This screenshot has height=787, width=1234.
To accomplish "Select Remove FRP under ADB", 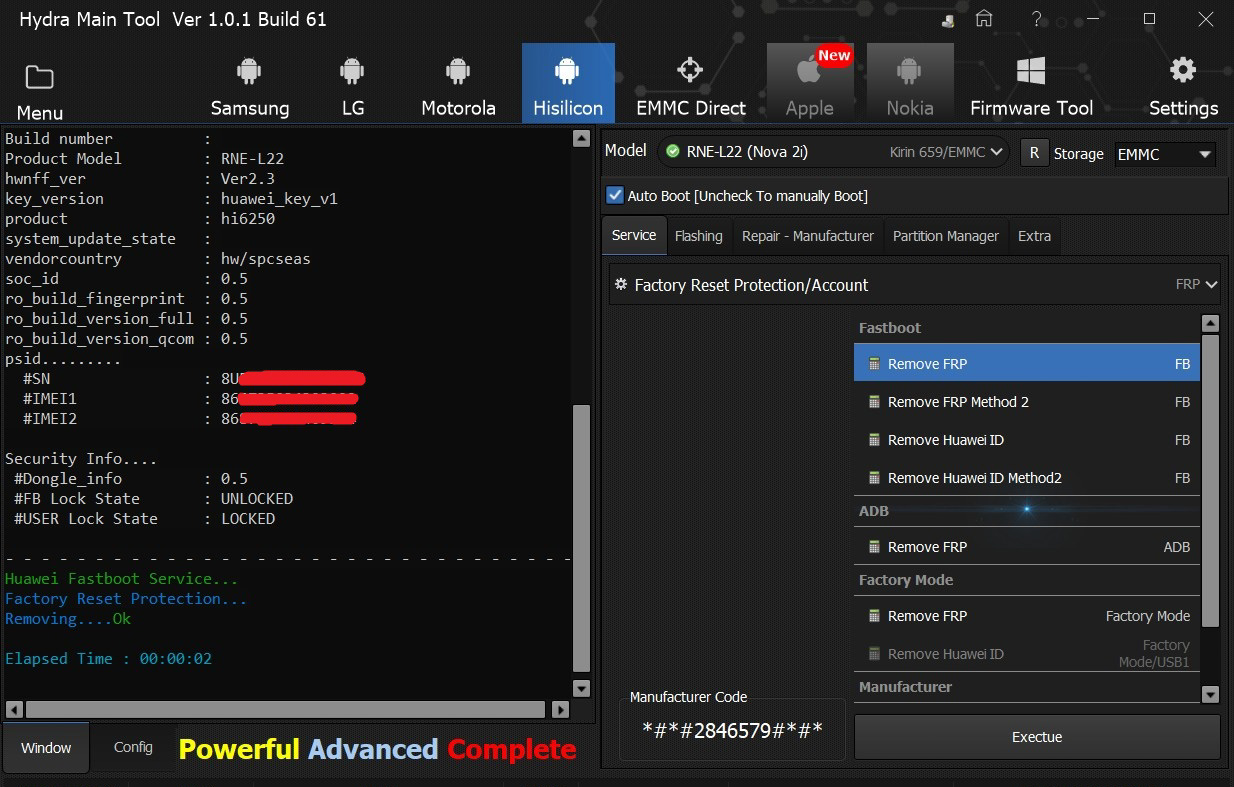I will 1027,547.
